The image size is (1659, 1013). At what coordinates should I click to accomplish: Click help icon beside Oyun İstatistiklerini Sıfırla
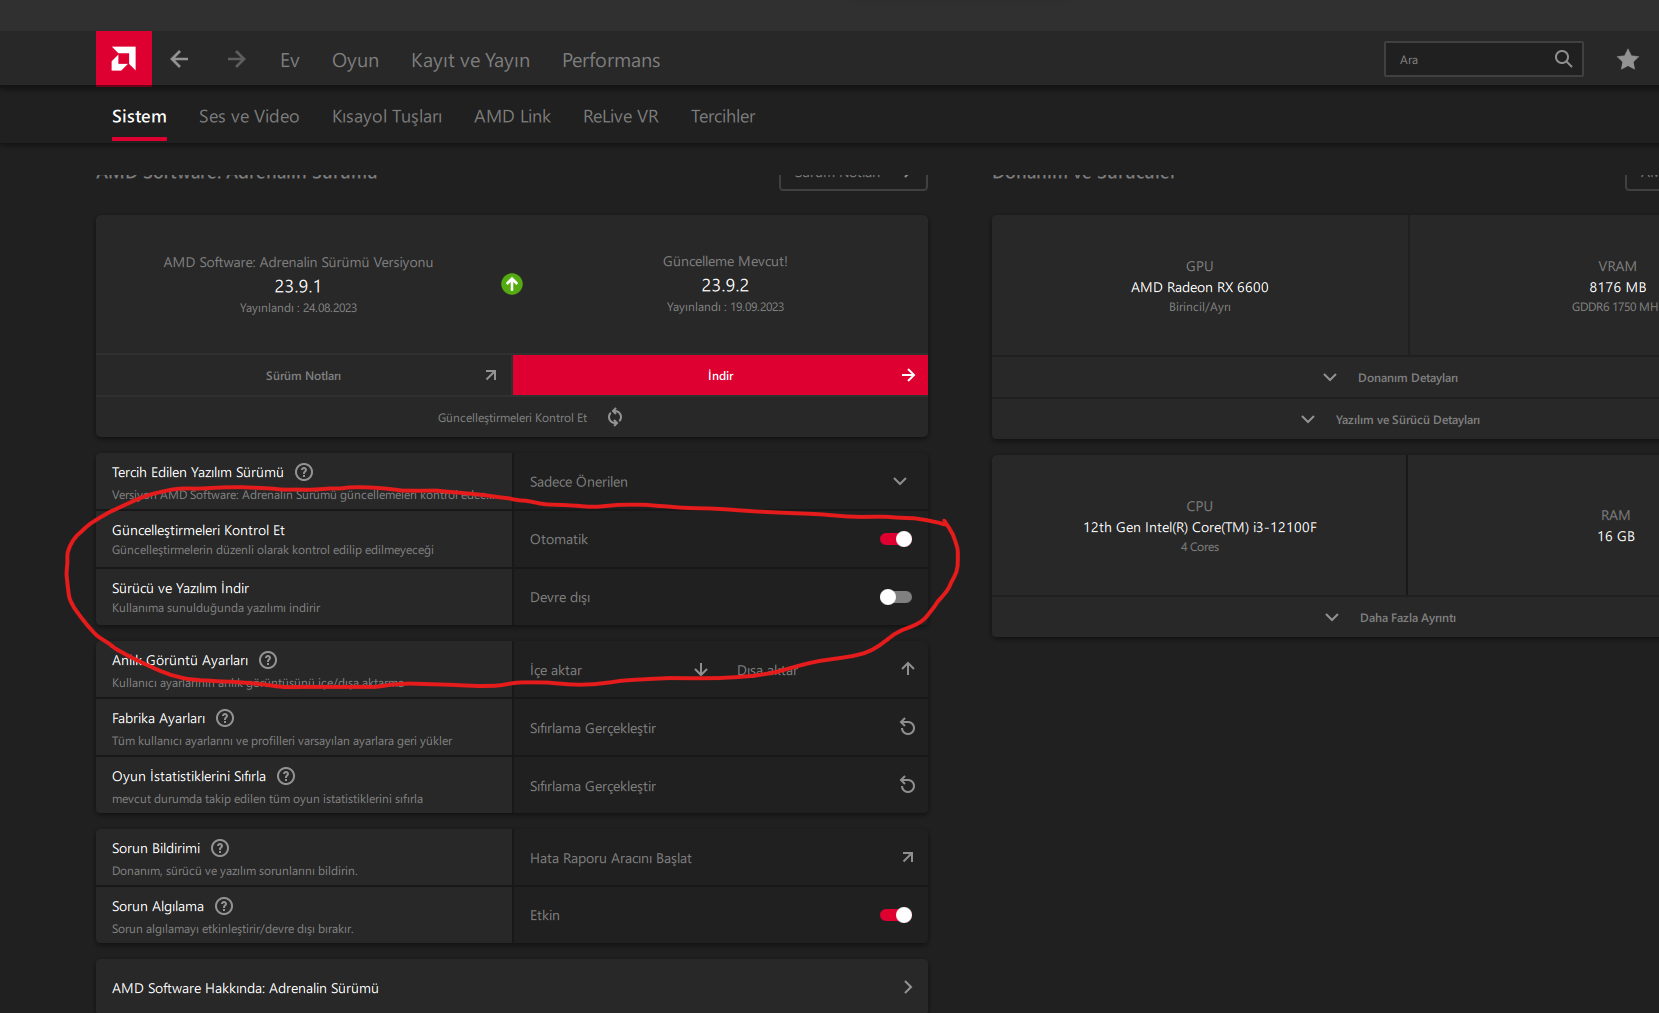tap(286, 776)
